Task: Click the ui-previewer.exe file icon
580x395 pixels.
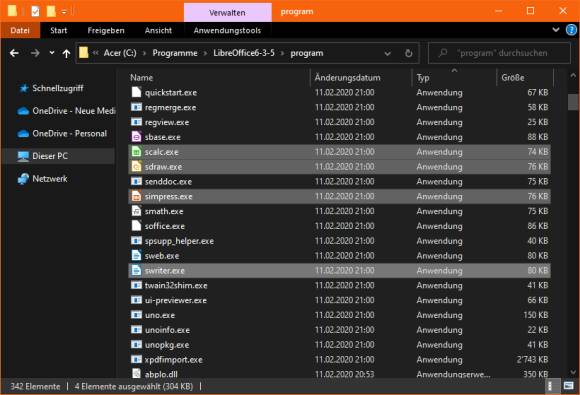Action: [136, 300]
